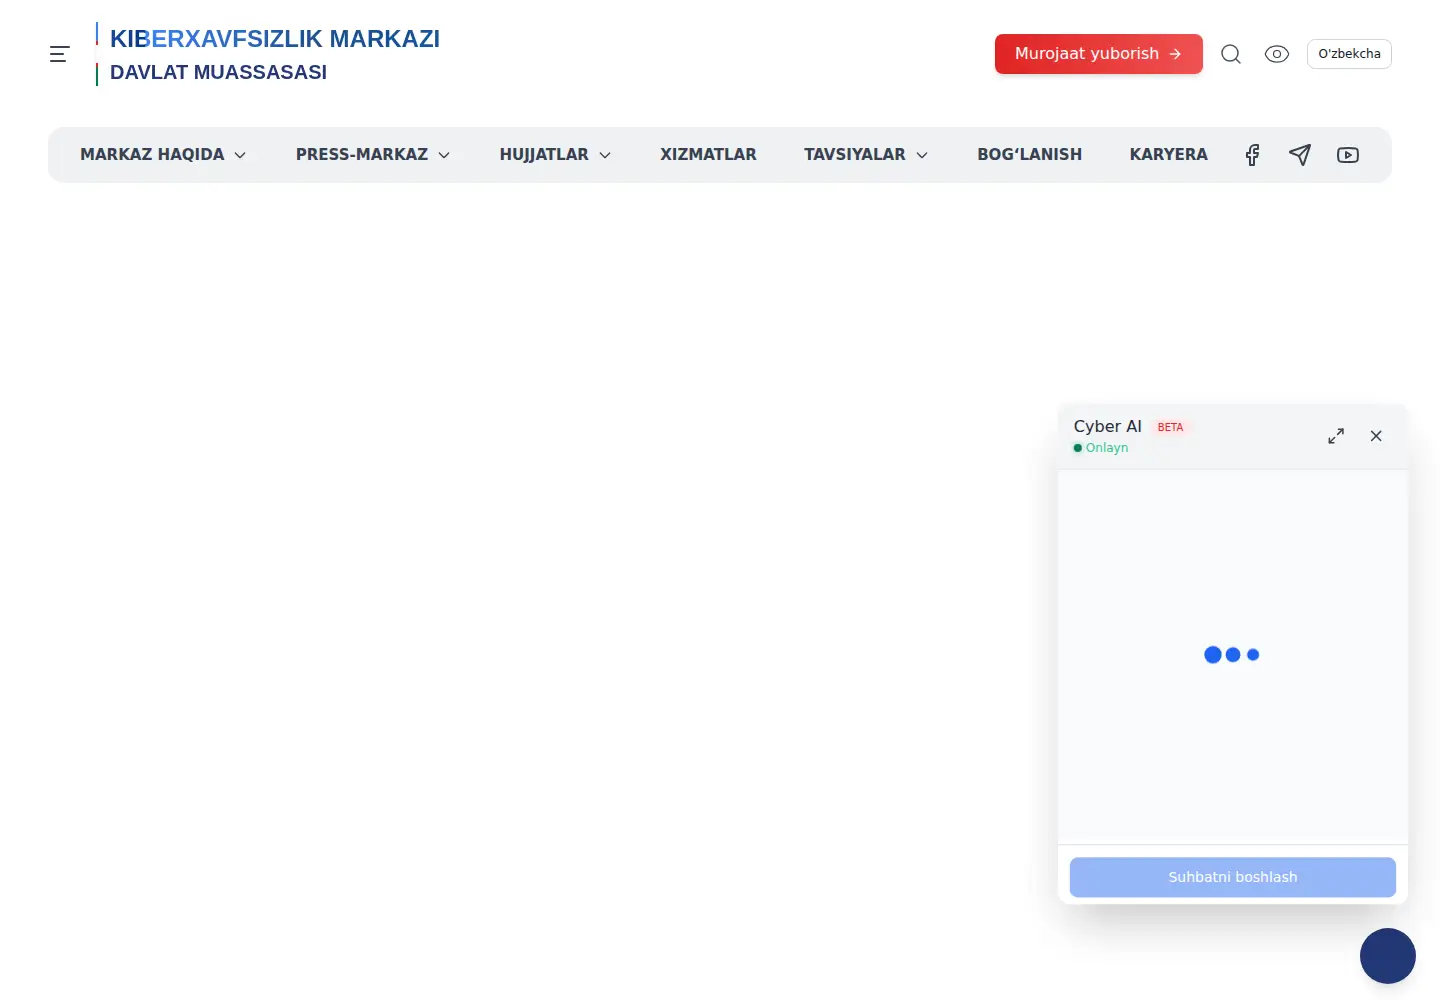Viewport: 1440px width, 1000px height.
Task: Open the KARYERA page
Action: click(x=1168, y=155)
